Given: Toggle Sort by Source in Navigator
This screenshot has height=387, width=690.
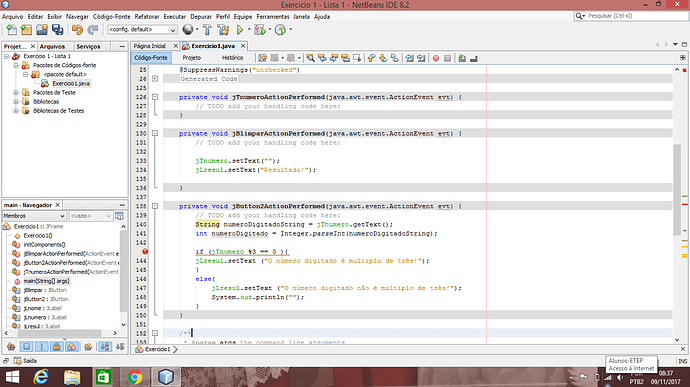Looking at the screenshot, I should (120, 346).
